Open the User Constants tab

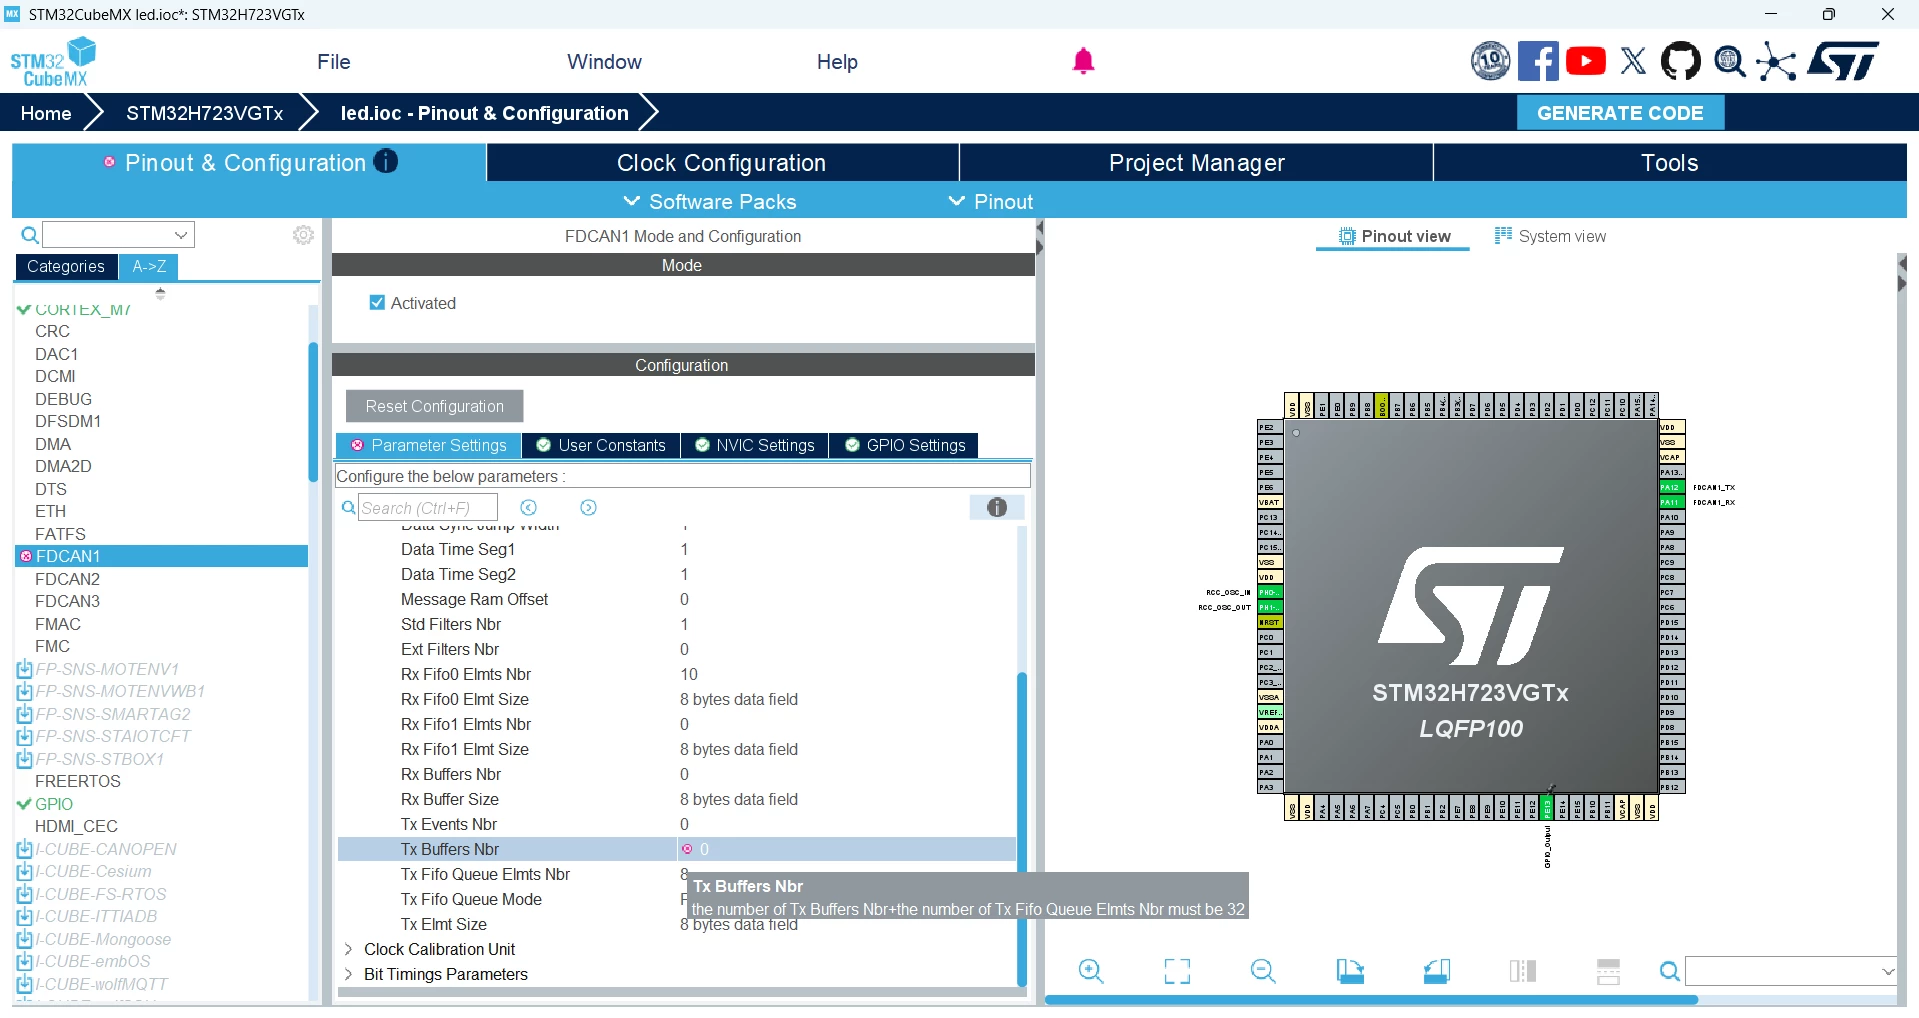tap(601, 445)
